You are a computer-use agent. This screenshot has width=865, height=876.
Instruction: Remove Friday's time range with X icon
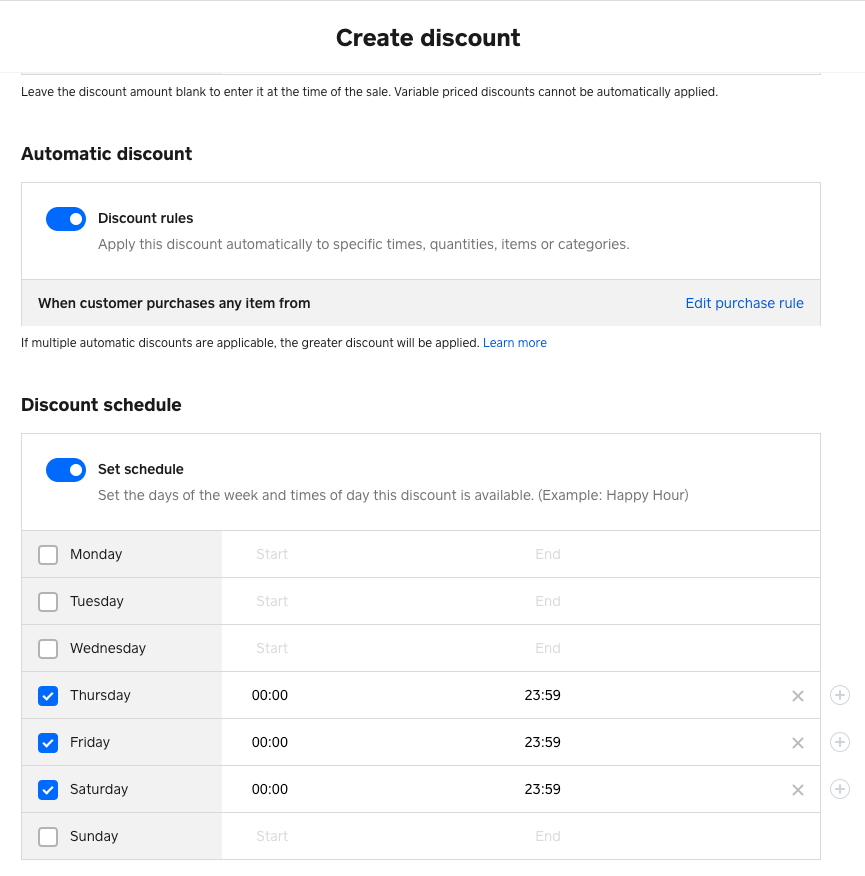tap(798, 743)
